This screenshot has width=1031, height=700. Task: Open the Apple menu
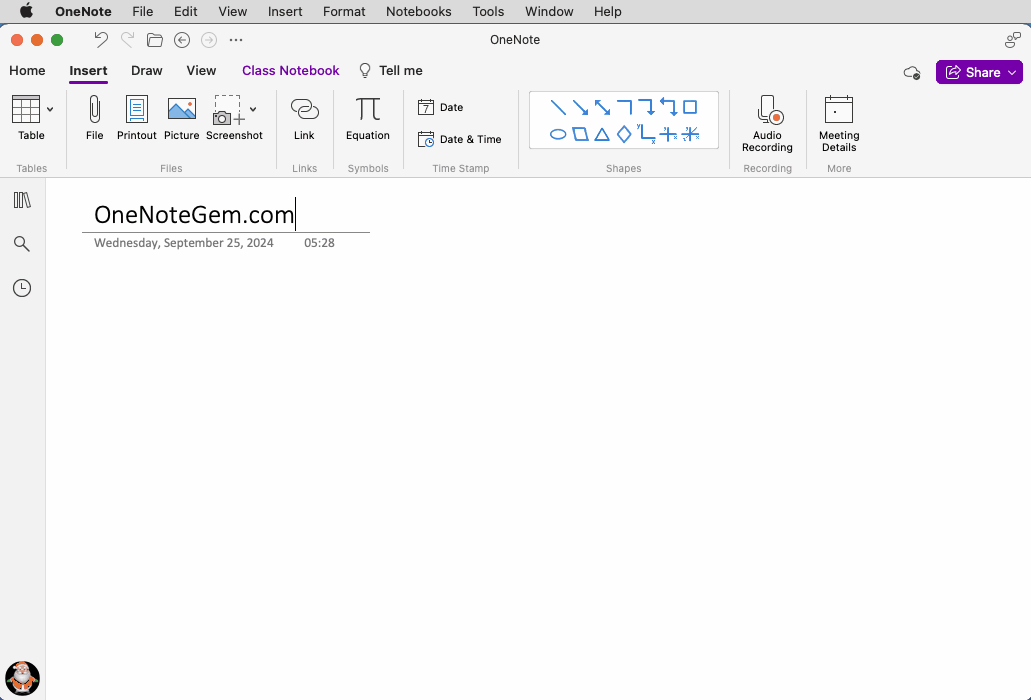point(26,11)
